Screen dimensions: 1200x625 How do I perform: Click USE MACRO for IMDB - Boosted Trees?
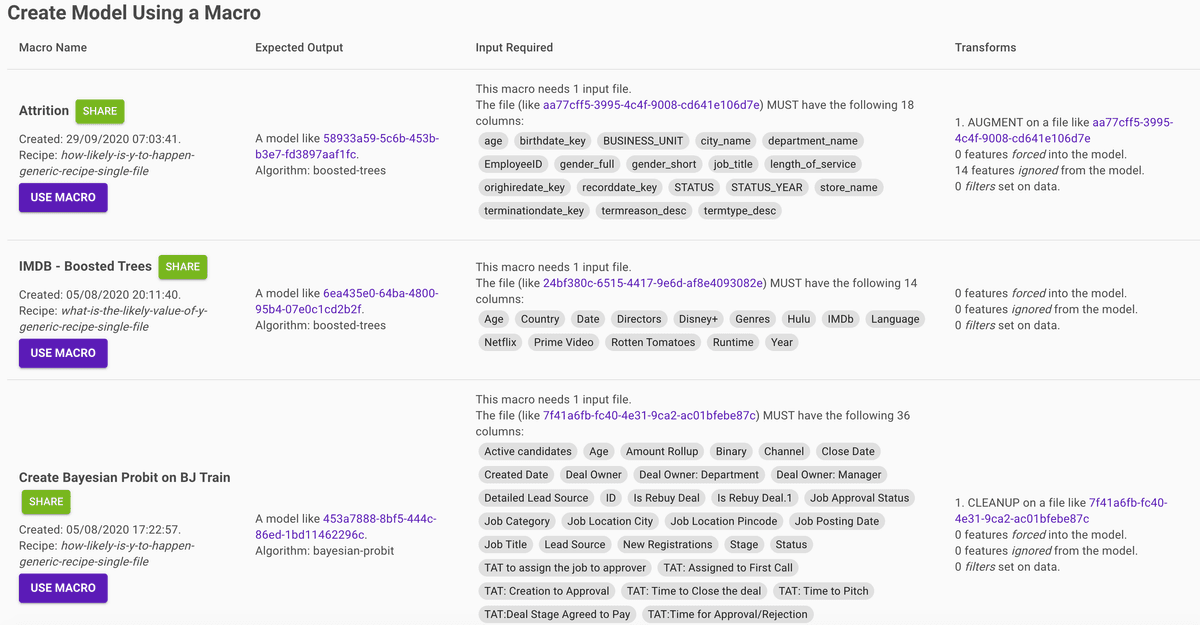63,353
